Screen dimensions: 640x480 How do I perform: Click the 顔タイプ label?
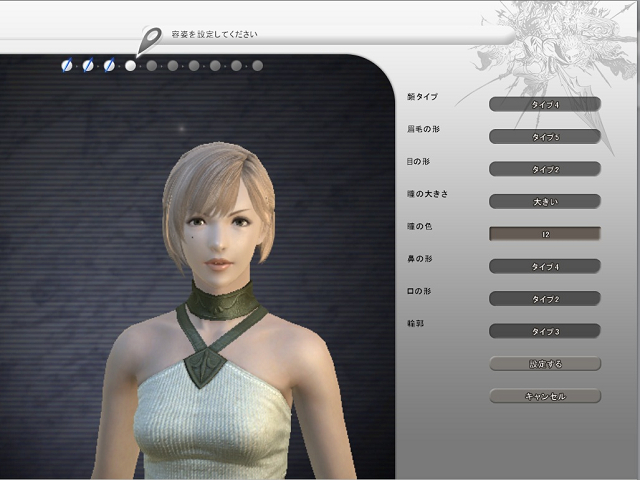pyautogui.click(x=422, y=97)
